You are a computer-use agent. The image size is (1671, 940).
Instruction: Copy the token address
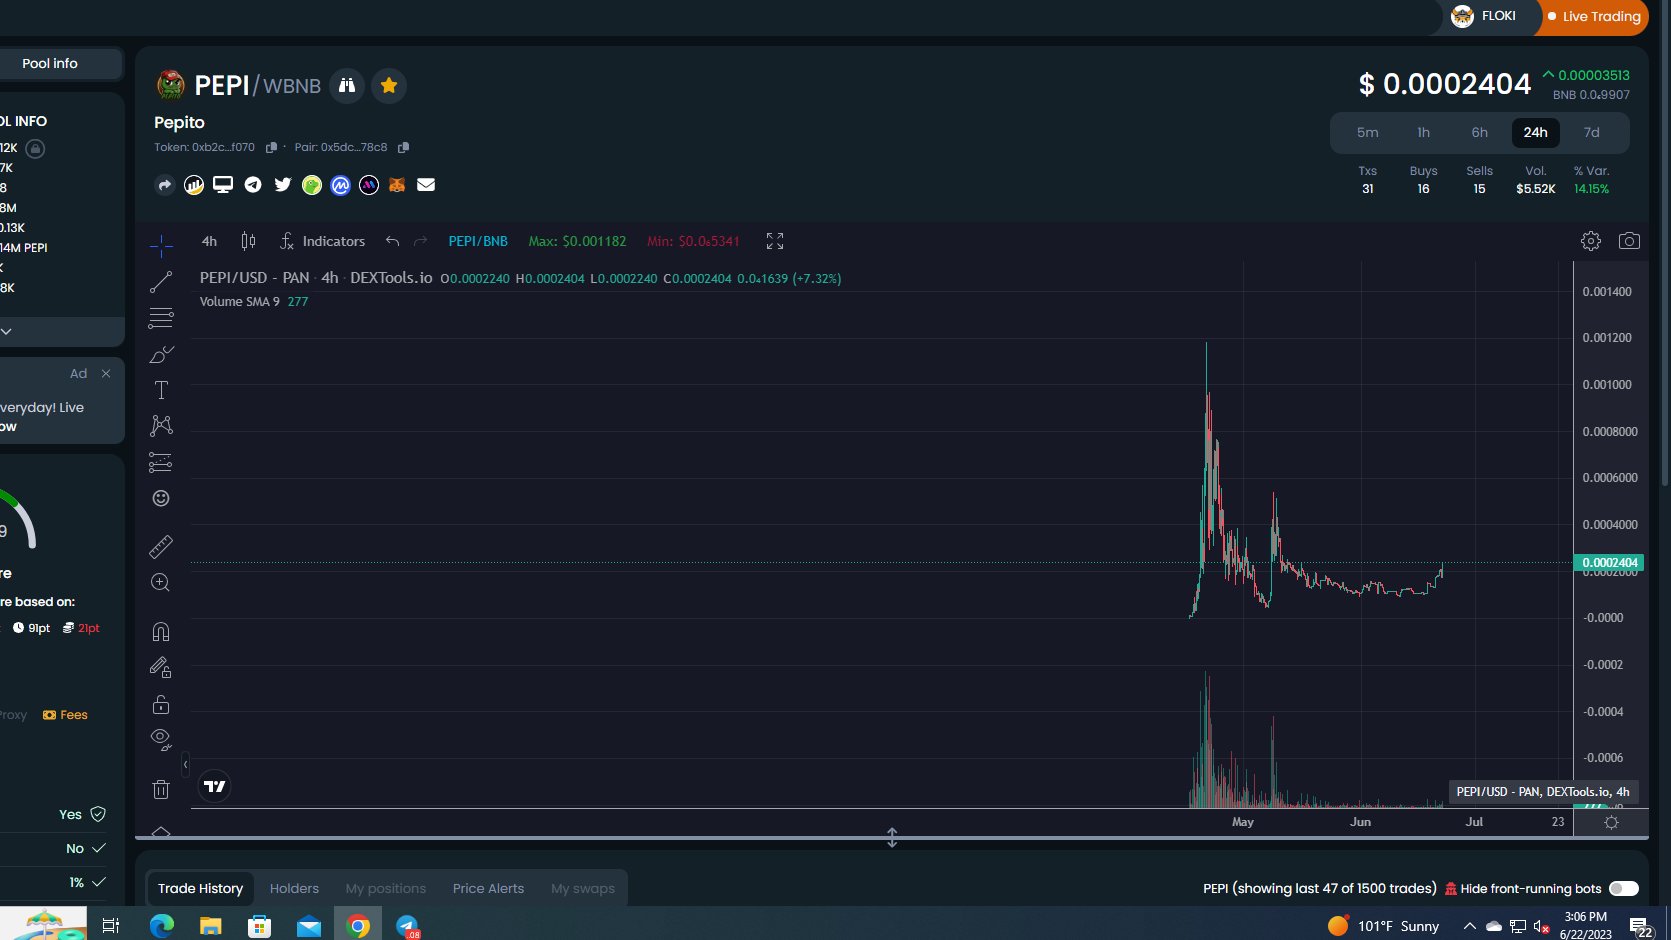(271, 147)
